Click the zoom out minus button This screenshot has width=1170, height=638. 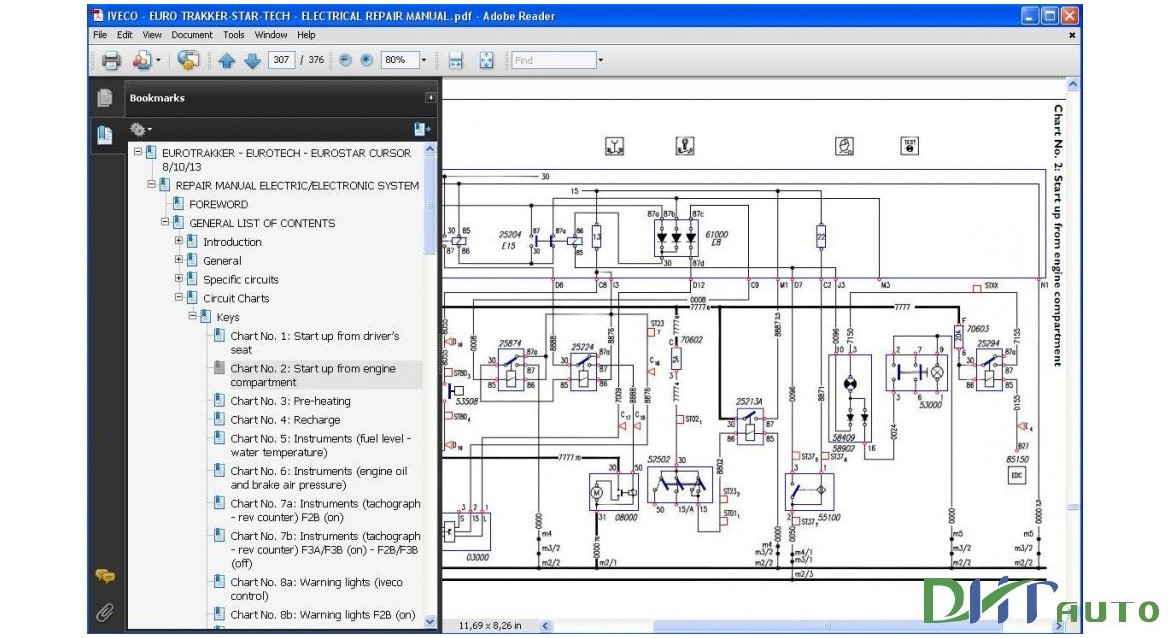click(345, 60)
